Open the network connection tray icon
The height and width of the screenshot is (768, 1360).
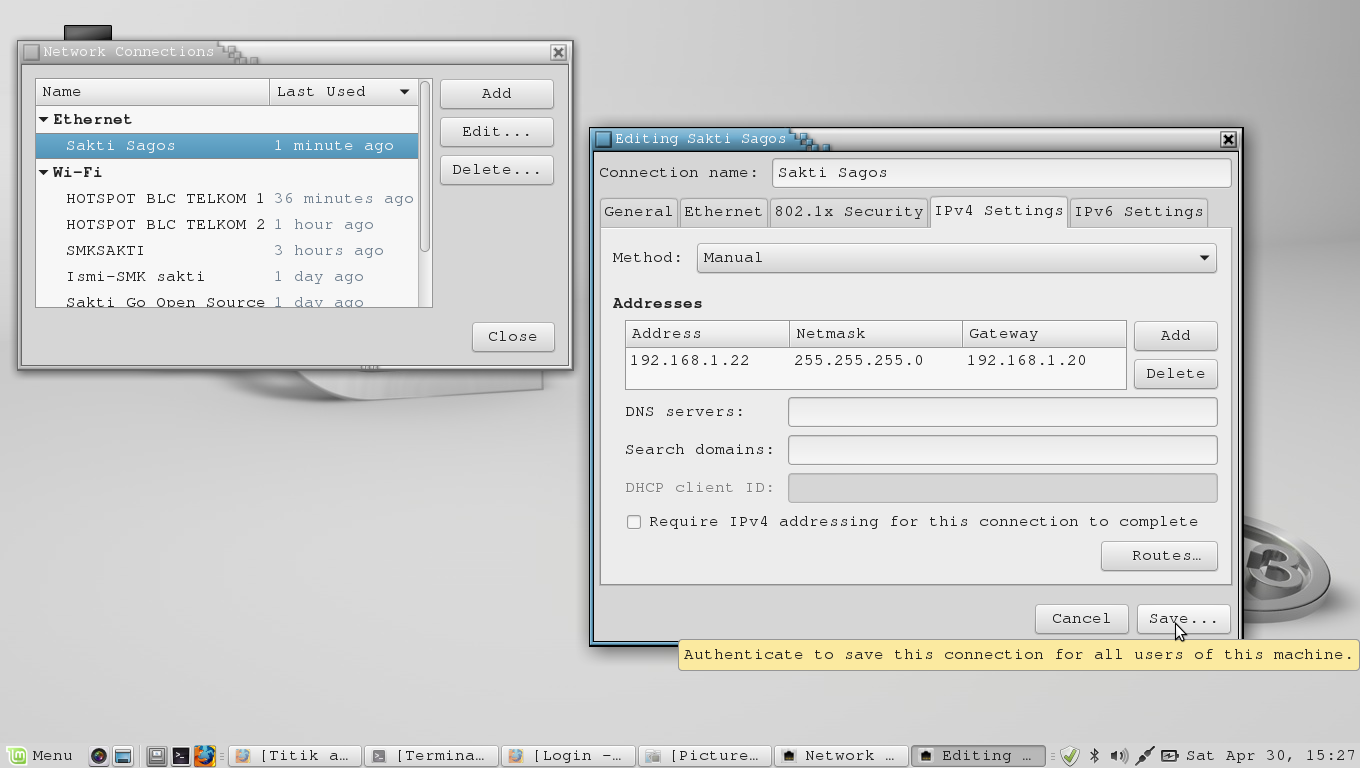pyautogui.click(x=1144, y=755)
